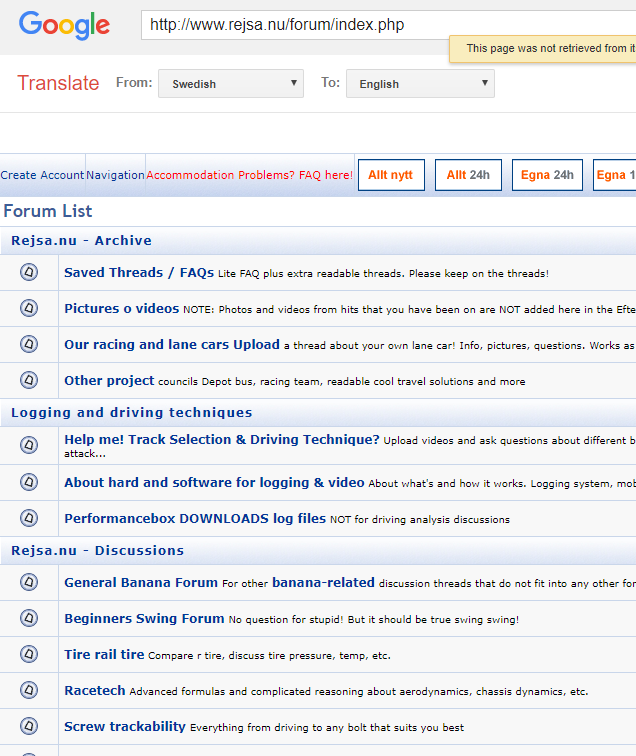
Task: Click forum icon beside Help me! Track Selection
Action: tap(29, 445)
